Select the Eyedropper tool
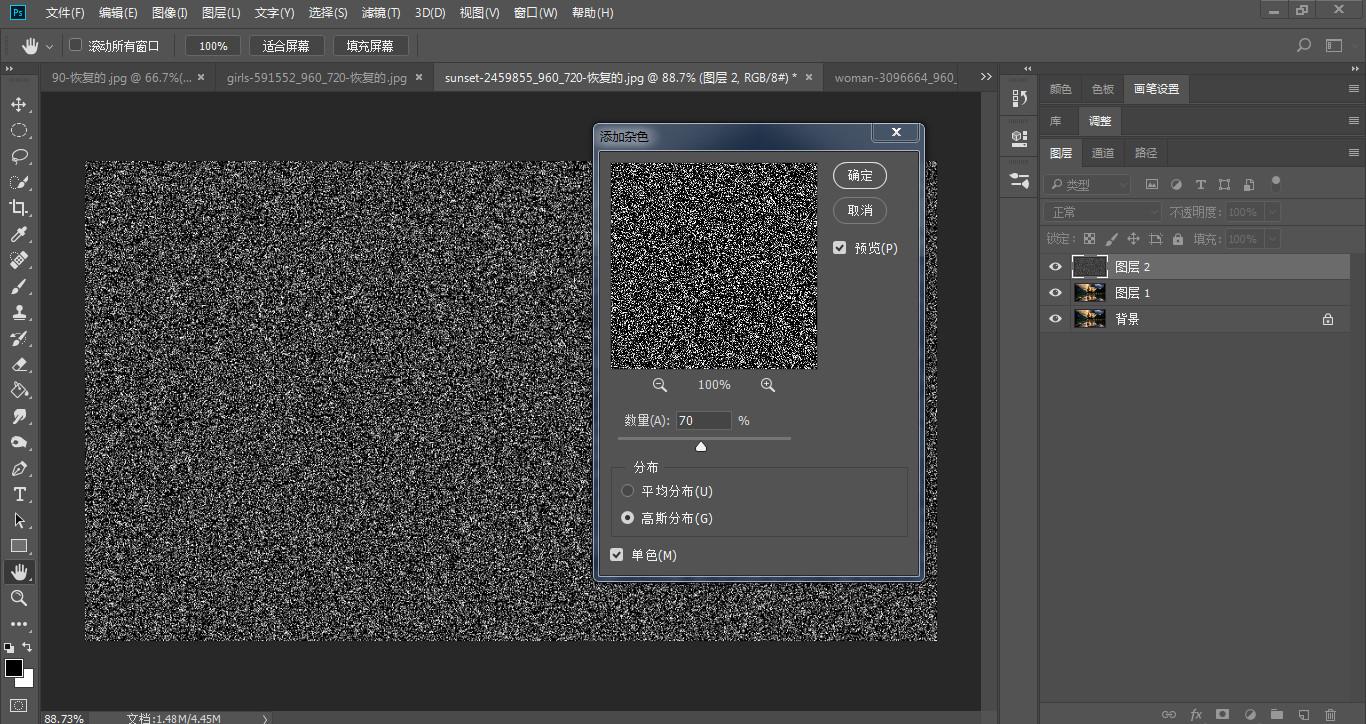This screenshot has height=724, width=1366. (x=19, y=235)
